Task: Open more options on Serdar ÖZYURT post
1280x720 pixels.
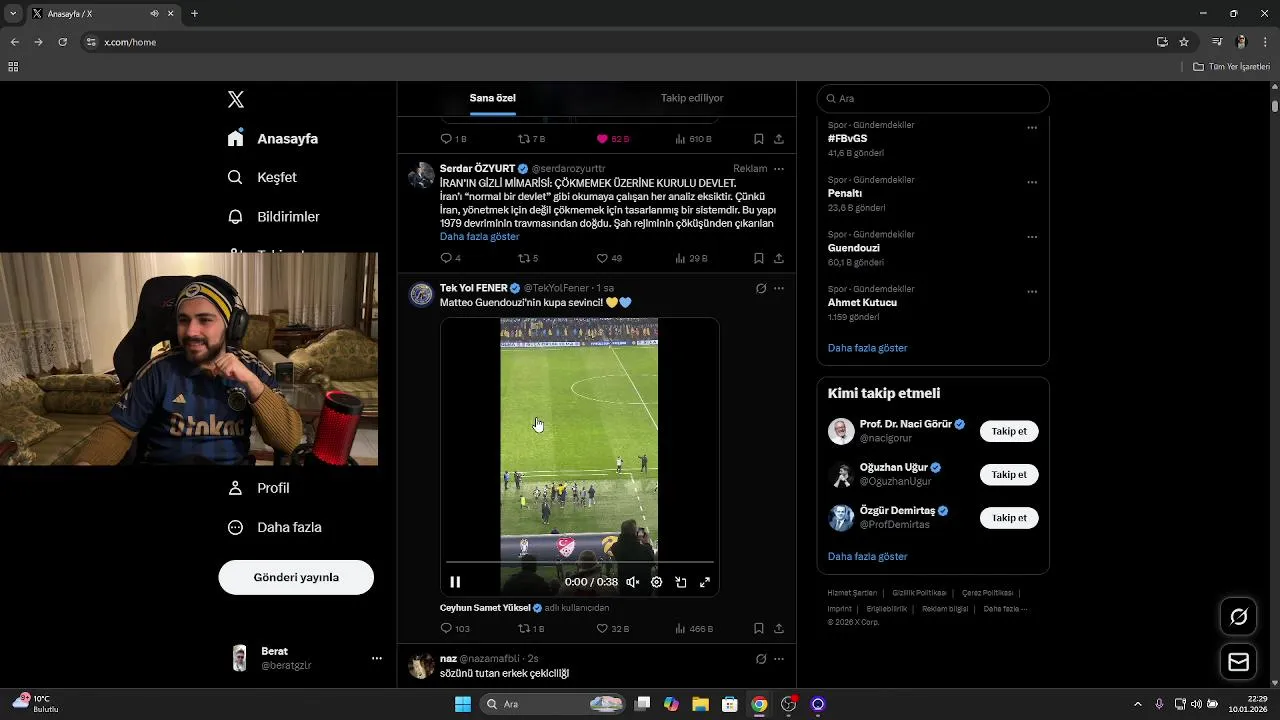Action: (x=779, y=169)
